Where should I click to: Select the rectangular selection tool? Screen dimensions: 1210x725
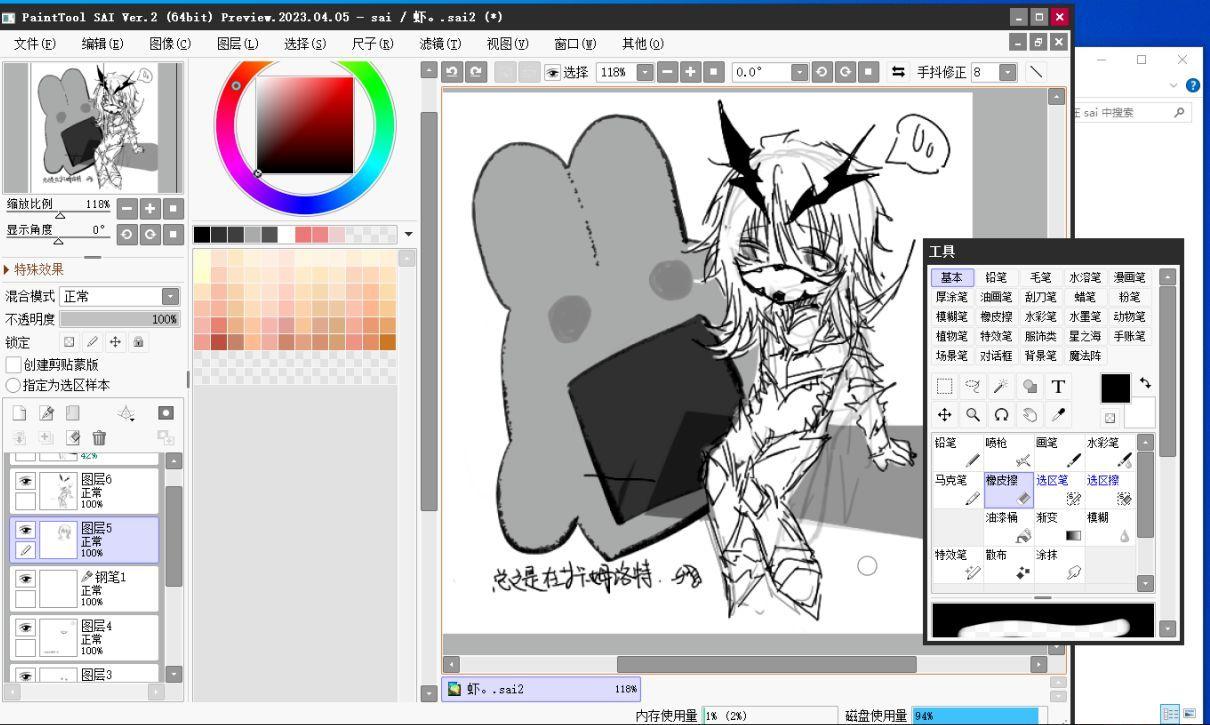pyautogui.click(x=945, y=387)
